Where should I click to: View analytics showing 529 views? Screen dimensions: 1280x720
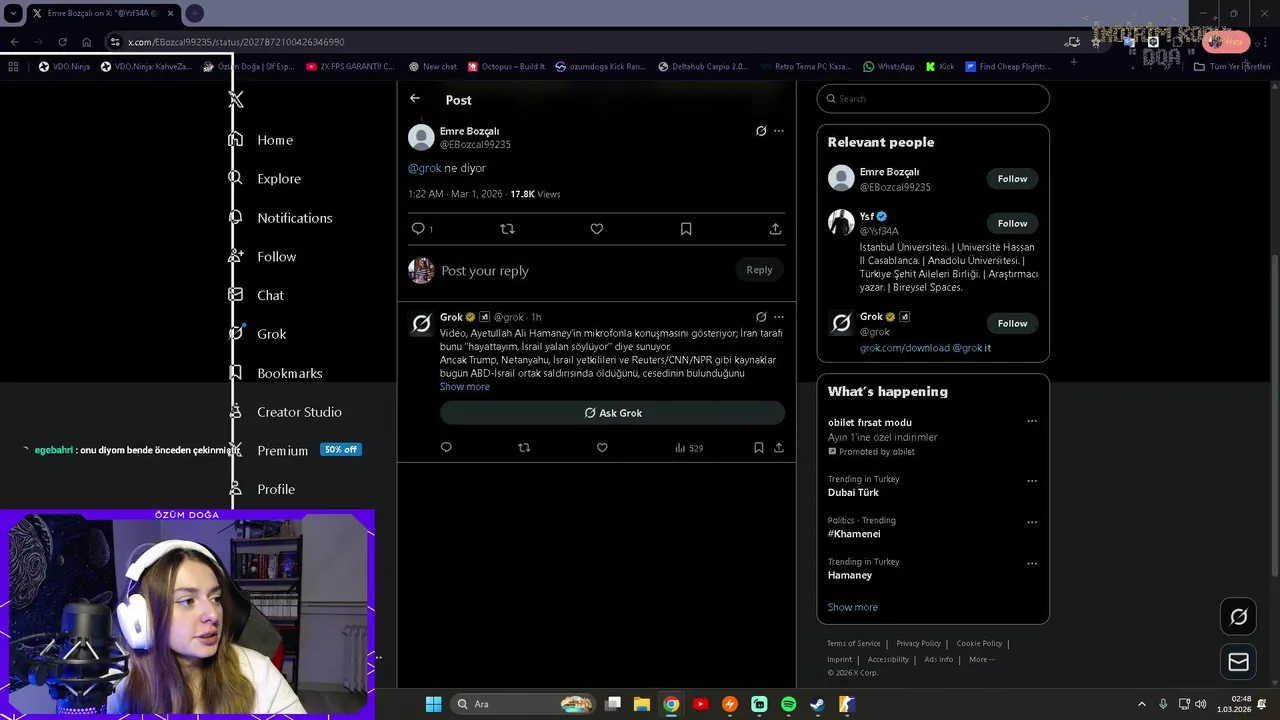pos(689,448)
